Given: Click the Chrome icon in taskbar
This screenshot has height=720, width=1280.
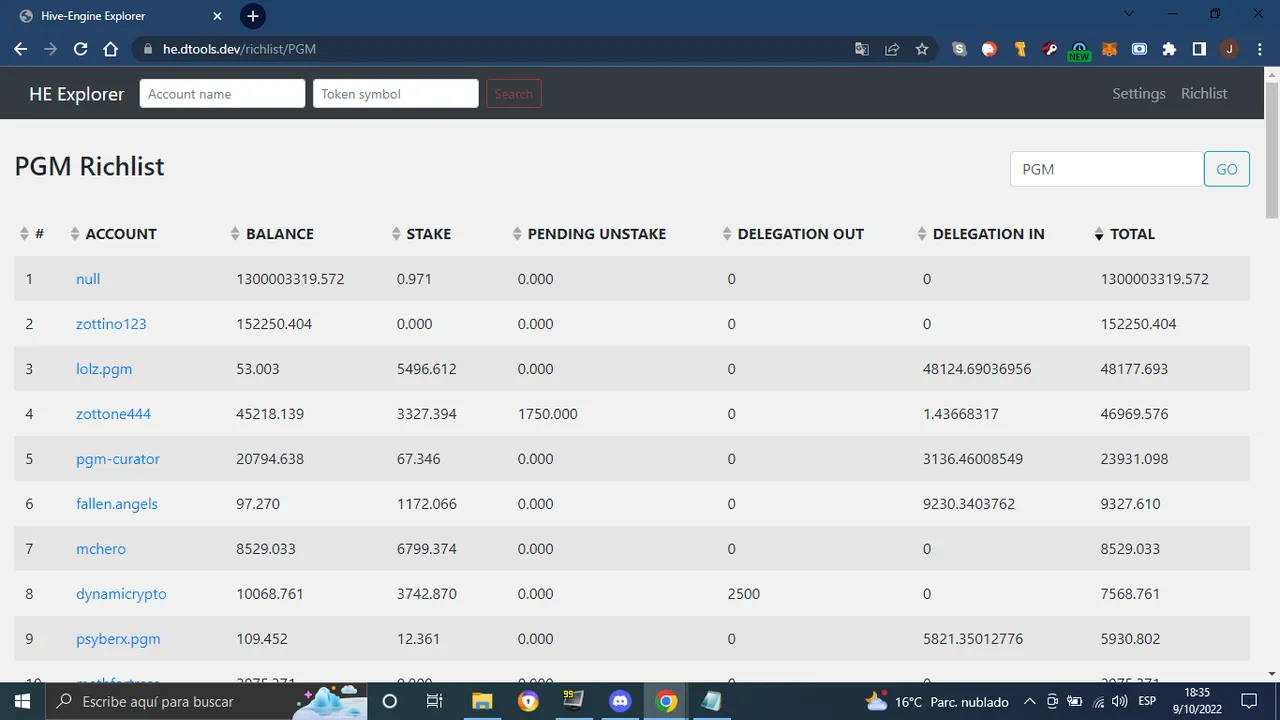Looking at the screenshot, I should point(666,701).
